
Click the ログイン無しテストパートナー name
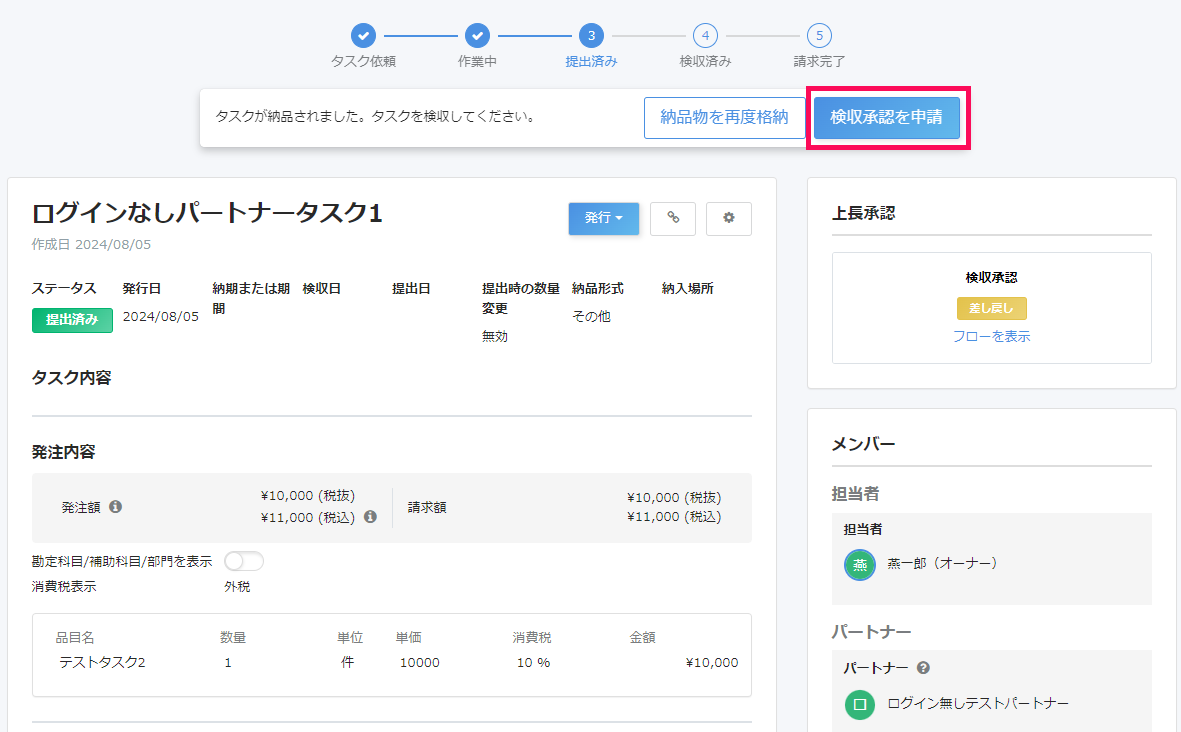click(x=978, y=703)
